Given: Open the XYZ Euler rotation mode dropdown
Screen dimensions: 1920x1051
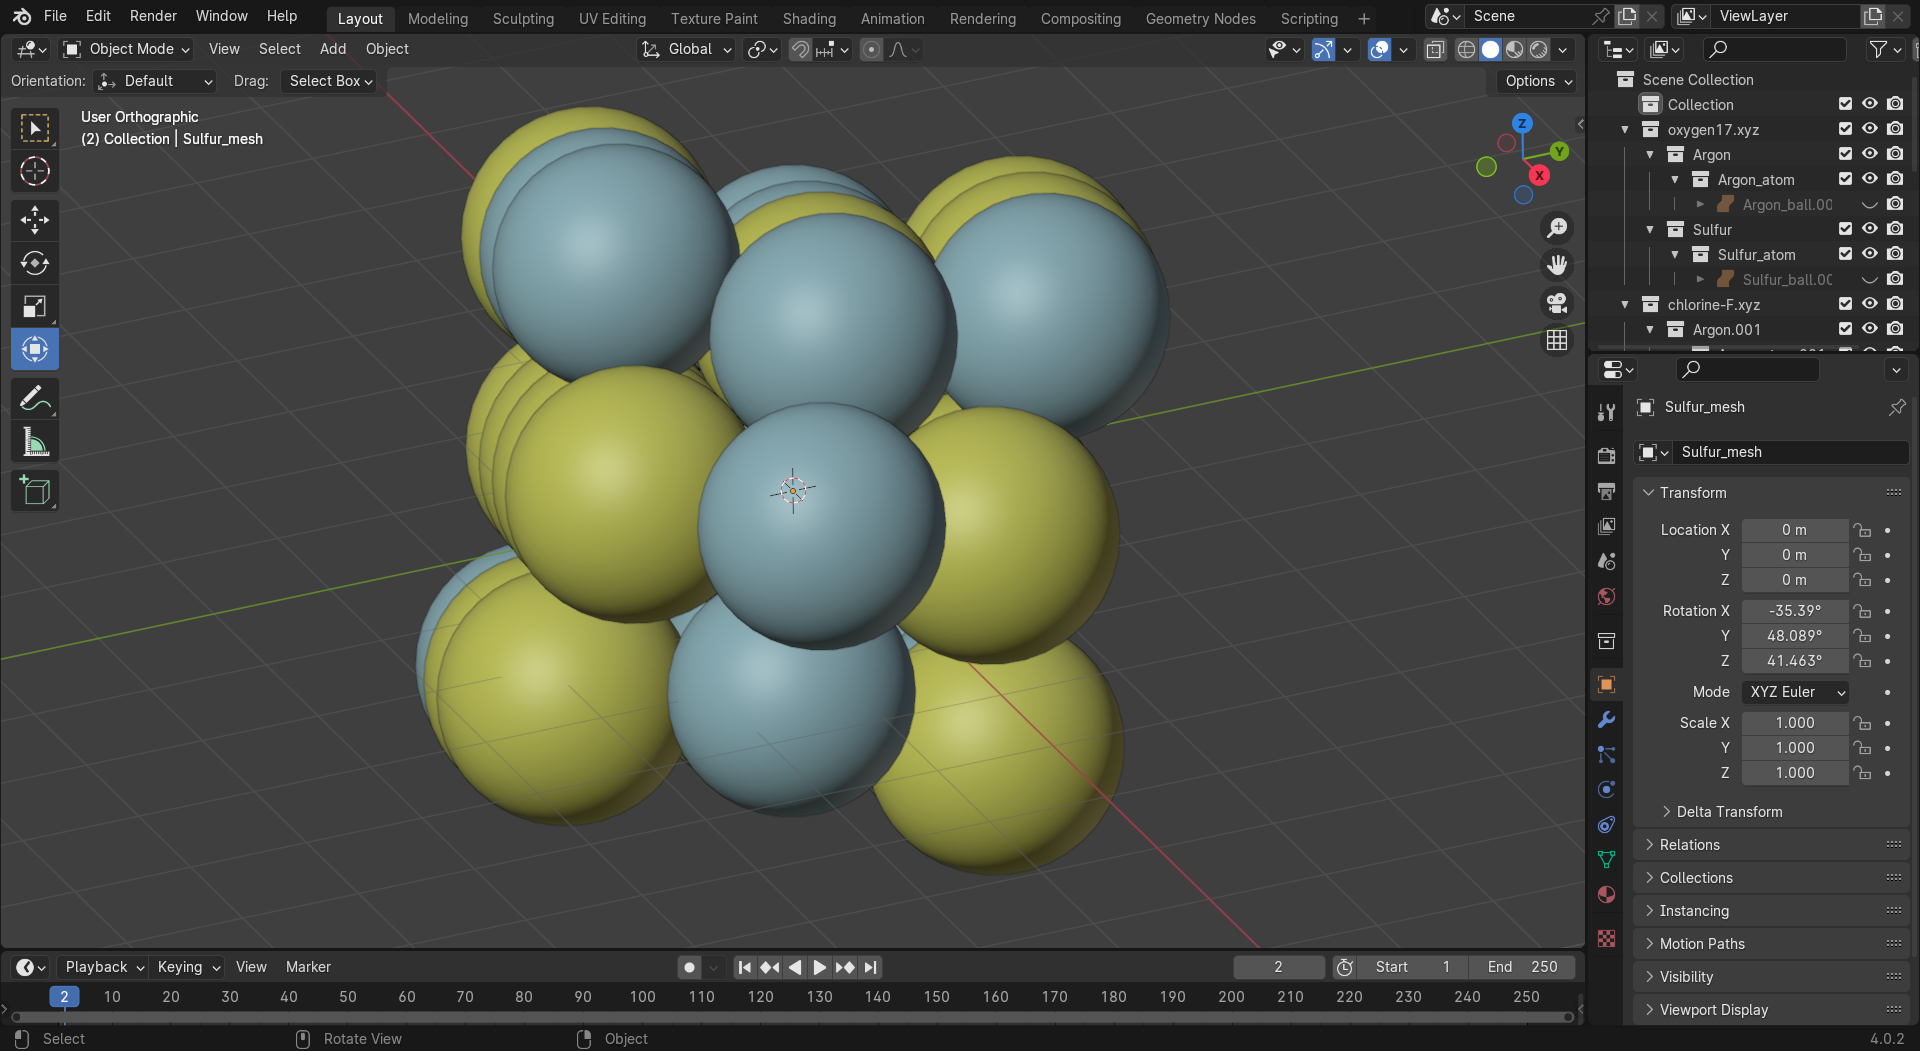Looking at the screenshot, I should (x=1796, y=692).
